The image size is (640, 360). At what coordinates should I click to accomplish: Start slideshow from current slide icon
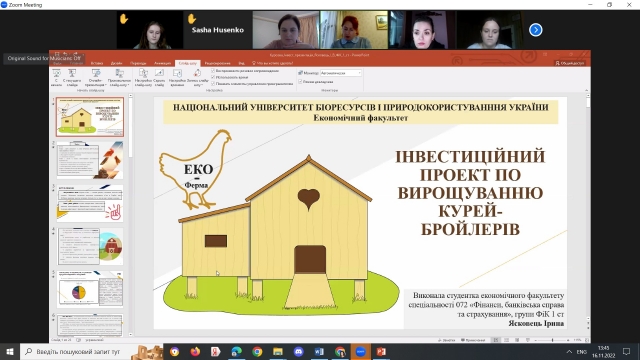[x=72, y=77]
